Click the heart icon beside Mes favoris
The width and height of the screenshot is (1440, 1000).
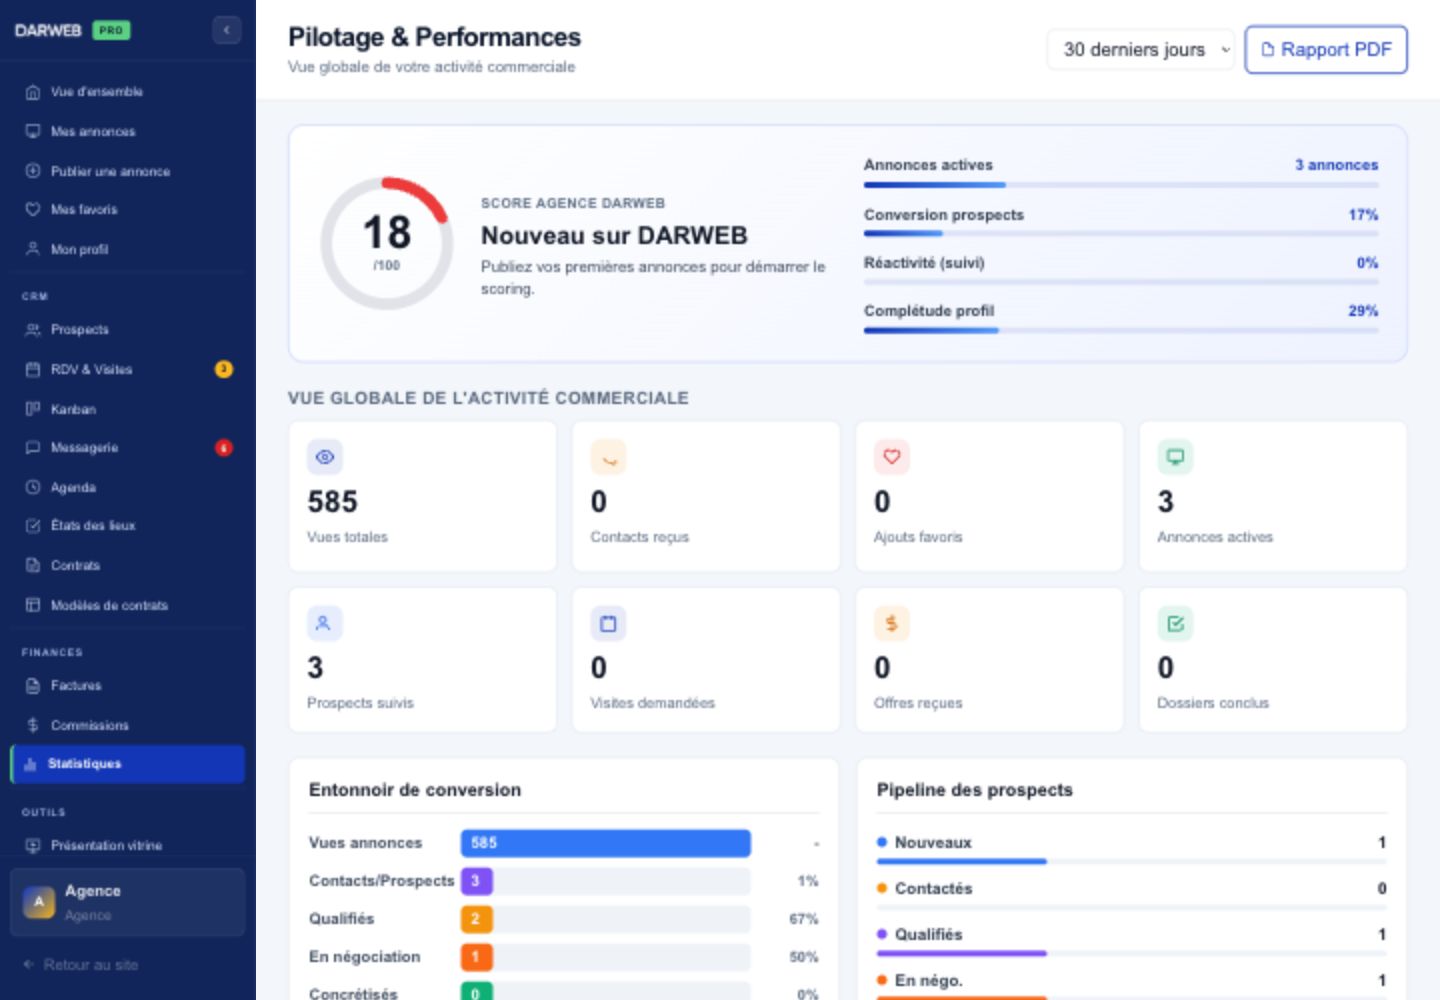click(33, 209)
